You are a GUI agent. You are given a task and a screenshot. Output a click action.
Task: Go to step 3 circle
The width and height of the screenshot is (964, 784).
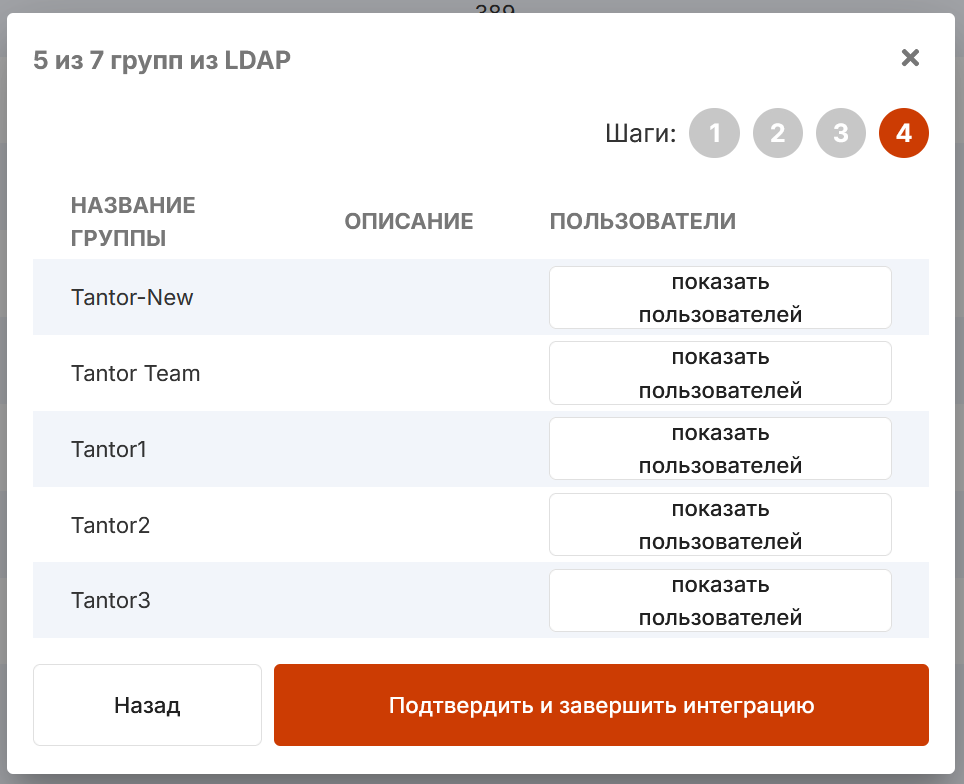(841, 133)
